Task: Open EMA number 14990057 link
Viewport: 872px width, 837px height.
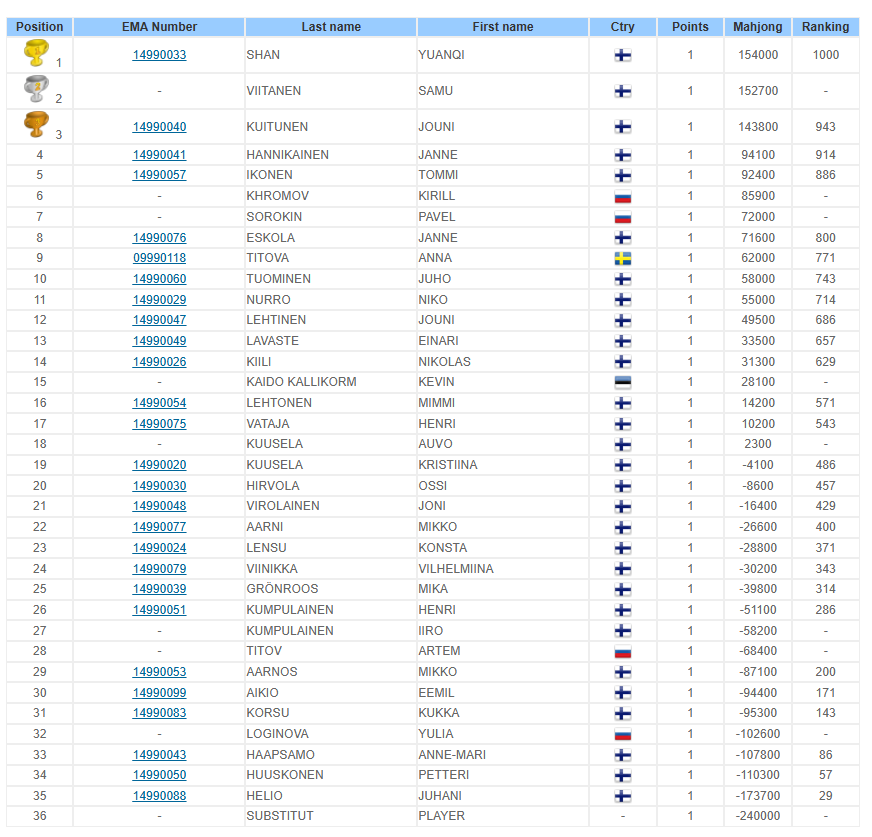Action: click(159, 175)
